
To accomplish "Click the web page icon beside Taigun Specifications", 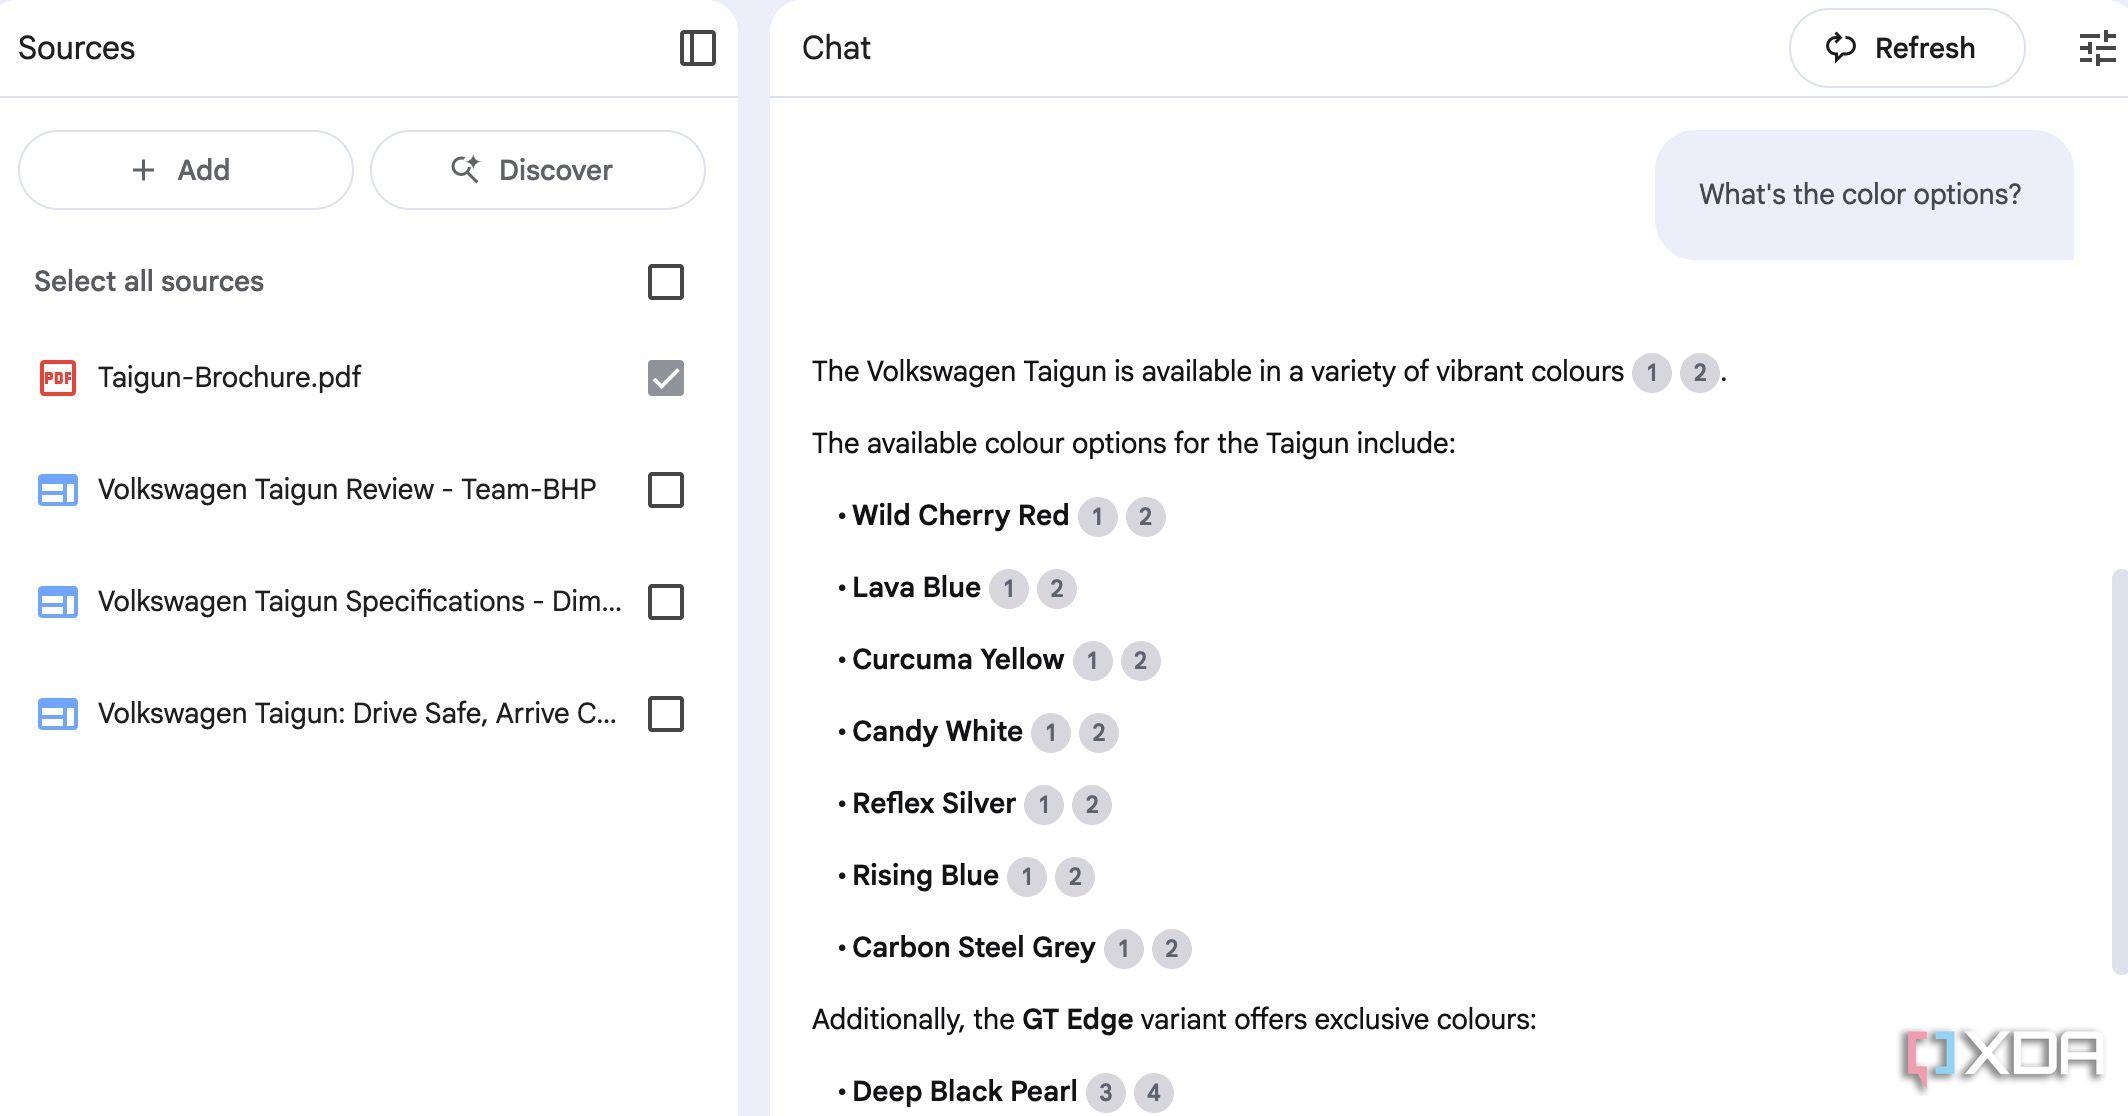I will coord(58,602).
